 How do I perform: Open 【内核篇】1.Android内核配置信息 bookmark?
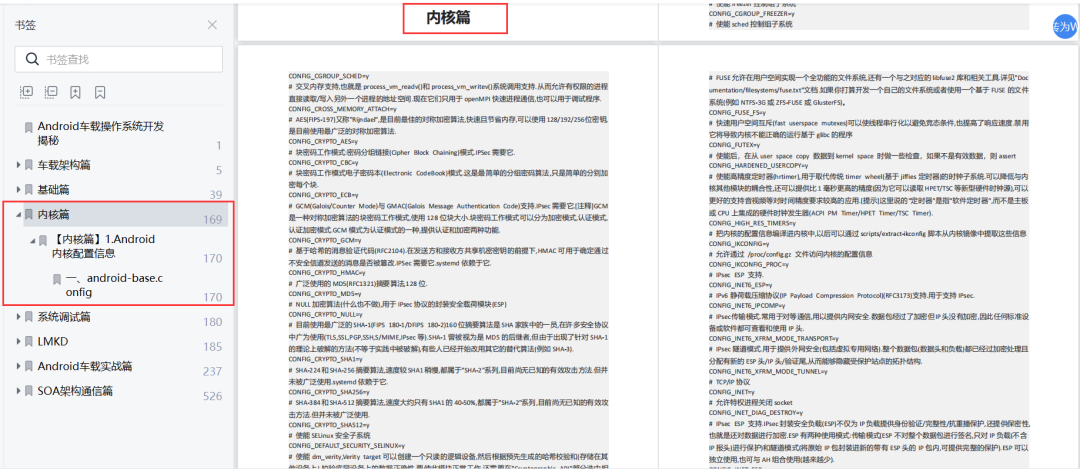pyautogui.click(x=104, y=247)
